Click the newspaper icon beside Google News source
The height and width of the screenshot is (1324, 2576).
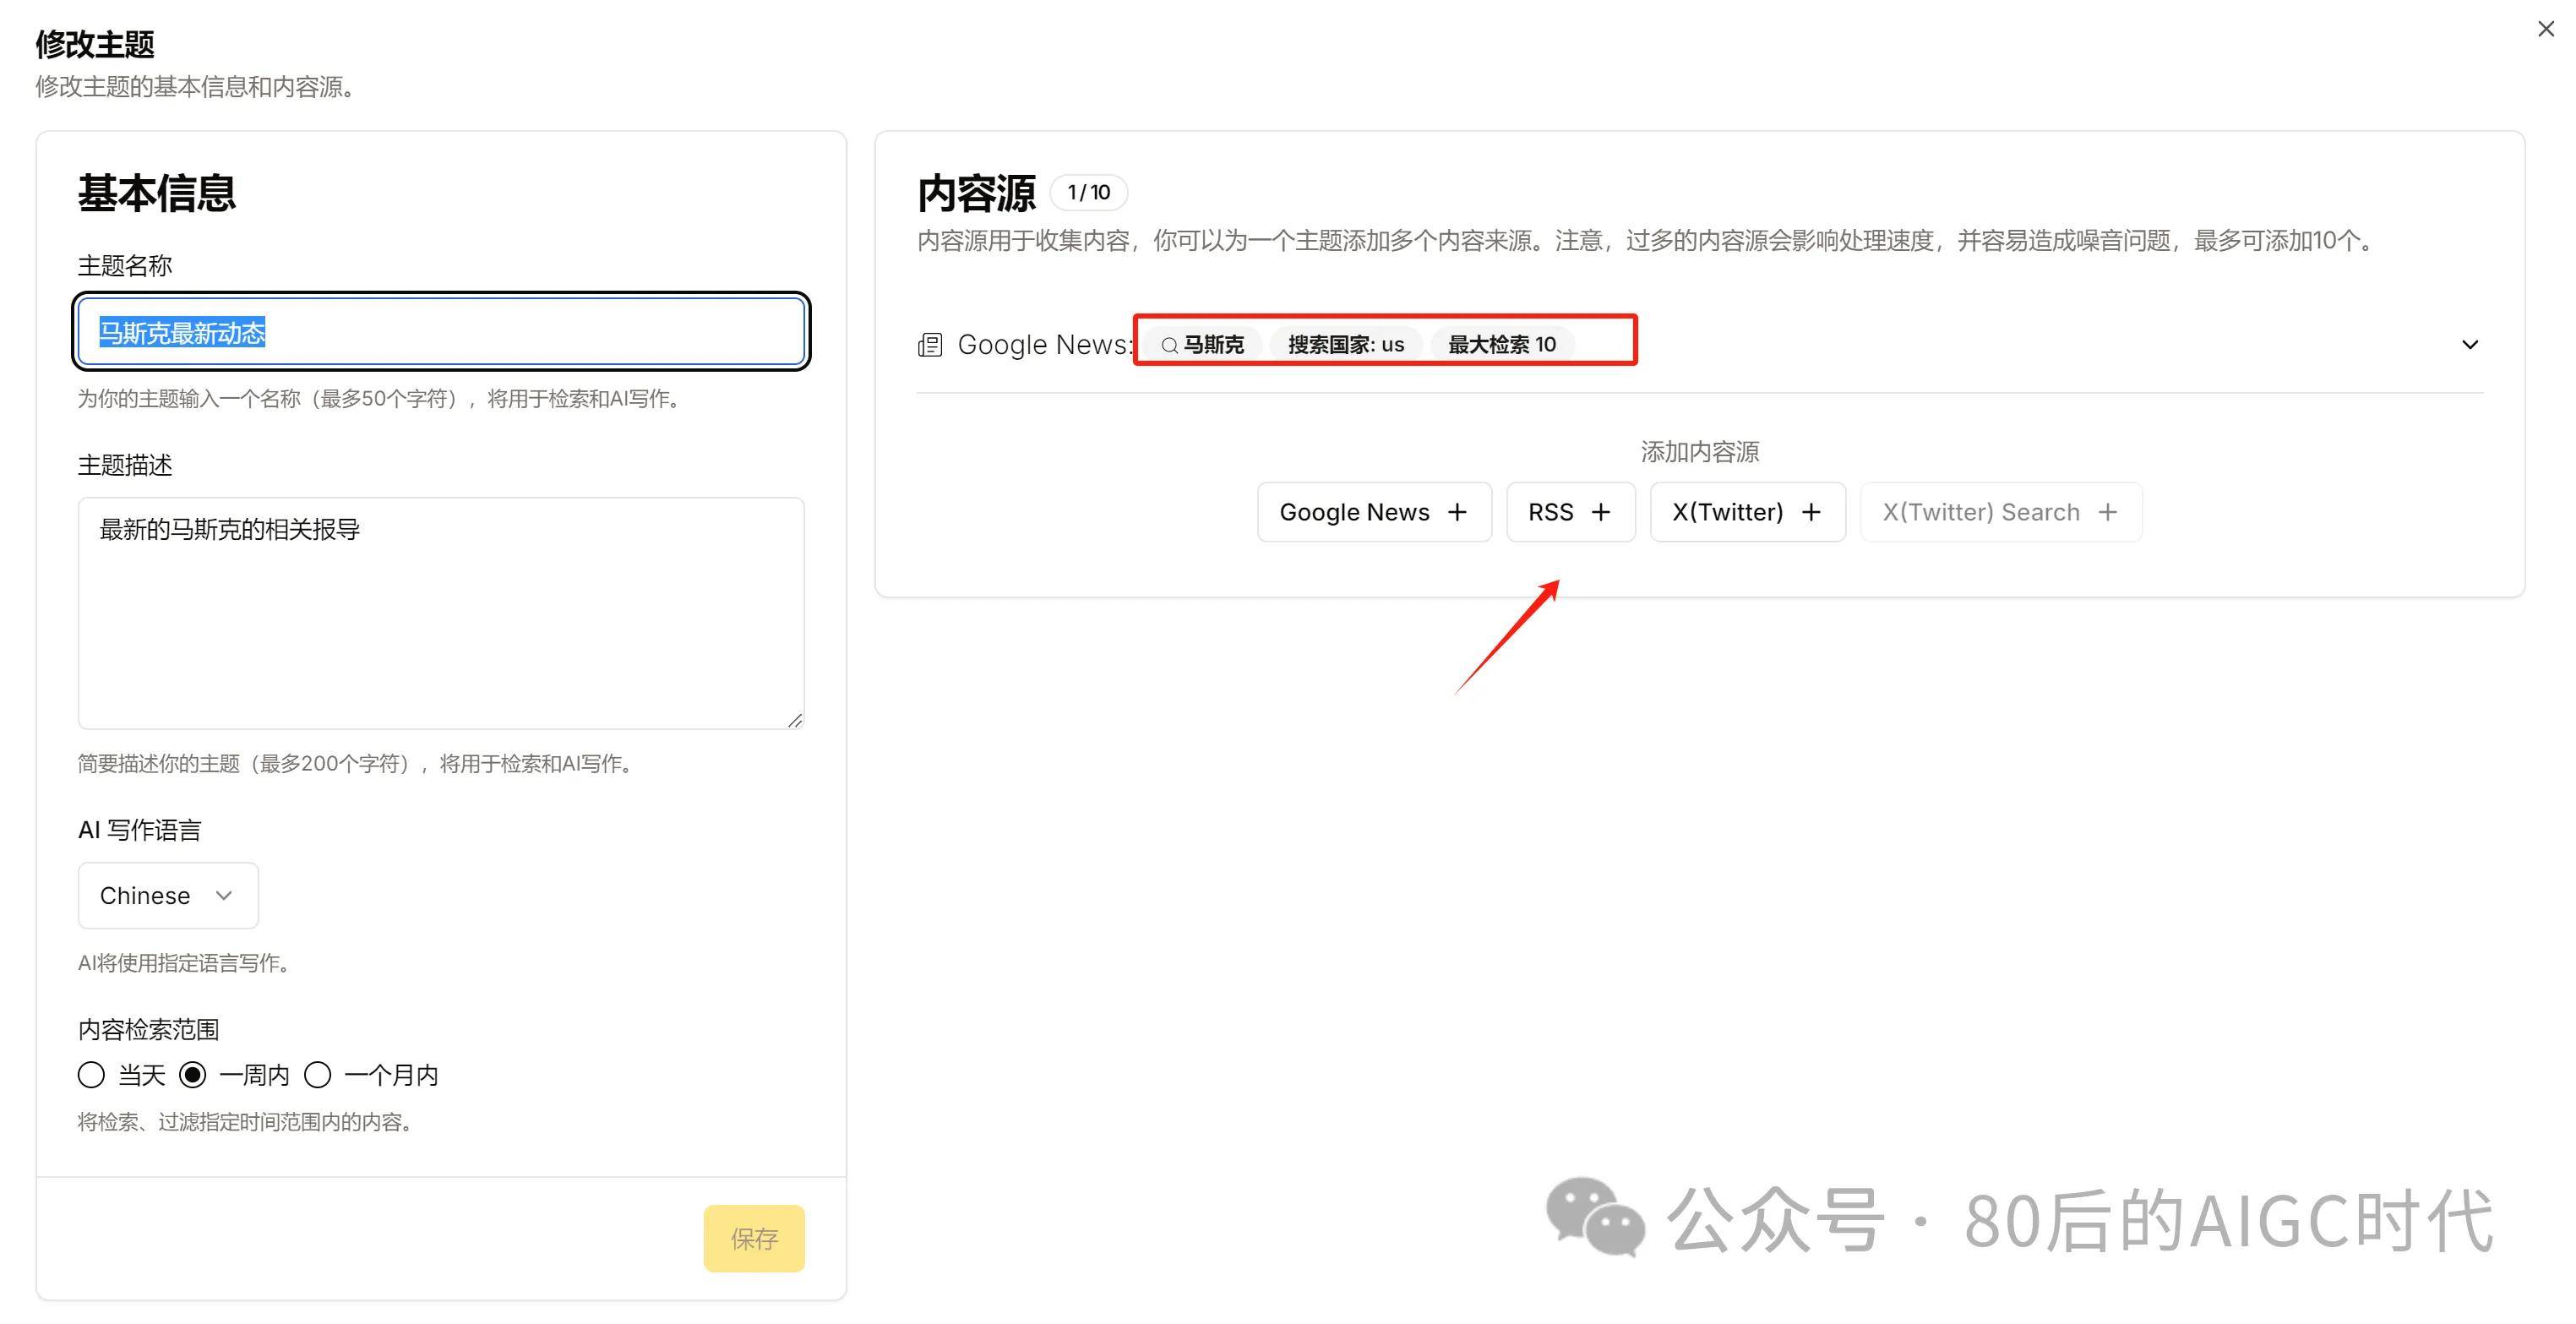[x=929, y=344]
